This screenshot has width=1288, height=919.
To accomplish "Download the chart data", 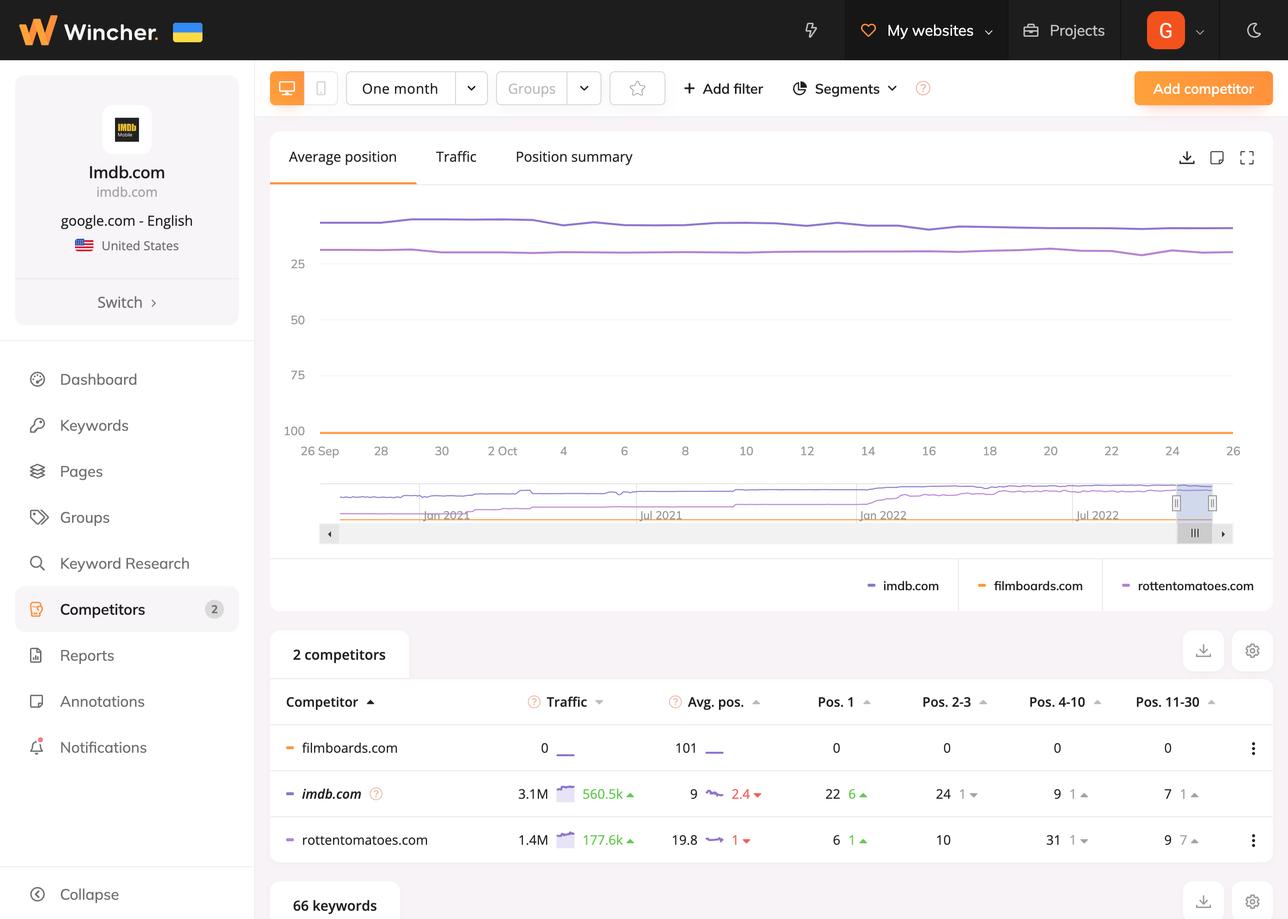I will pyautogui.click(x=1186, y=158).
